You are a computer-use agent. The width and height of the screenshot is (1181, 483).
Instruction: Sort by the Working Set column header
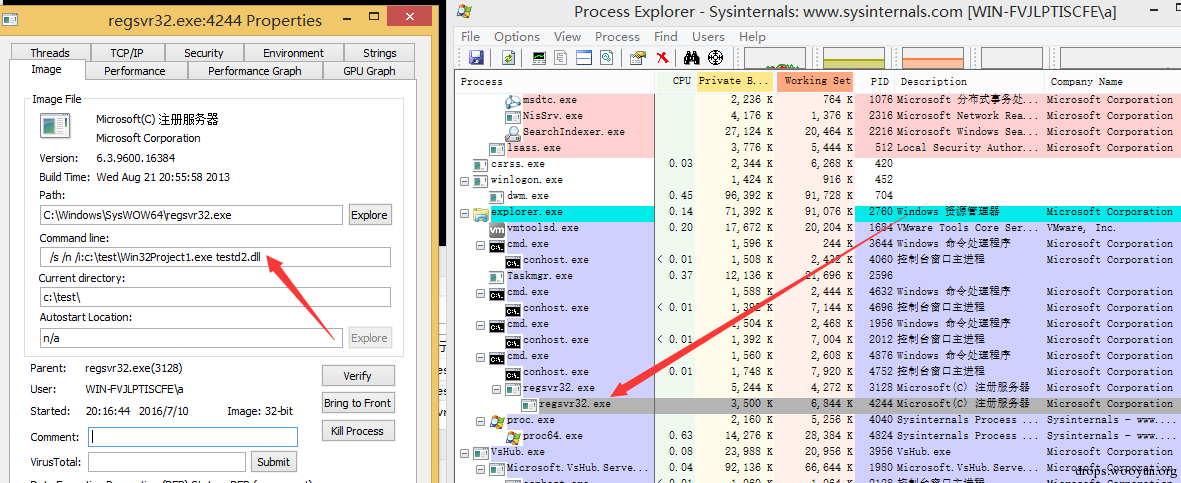pos(816,81)
